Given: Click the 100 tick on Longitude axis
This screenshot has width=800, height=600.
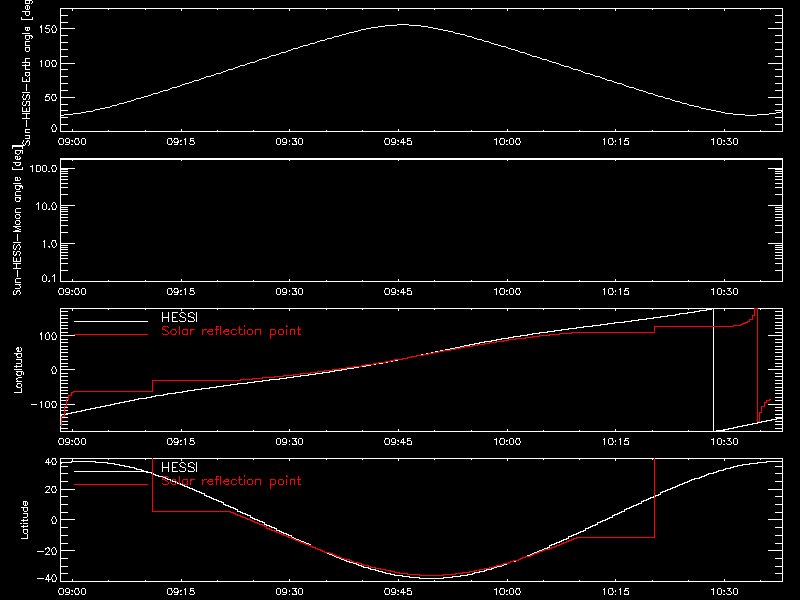Looking at the screenshot, I should [x=49, y=336].
